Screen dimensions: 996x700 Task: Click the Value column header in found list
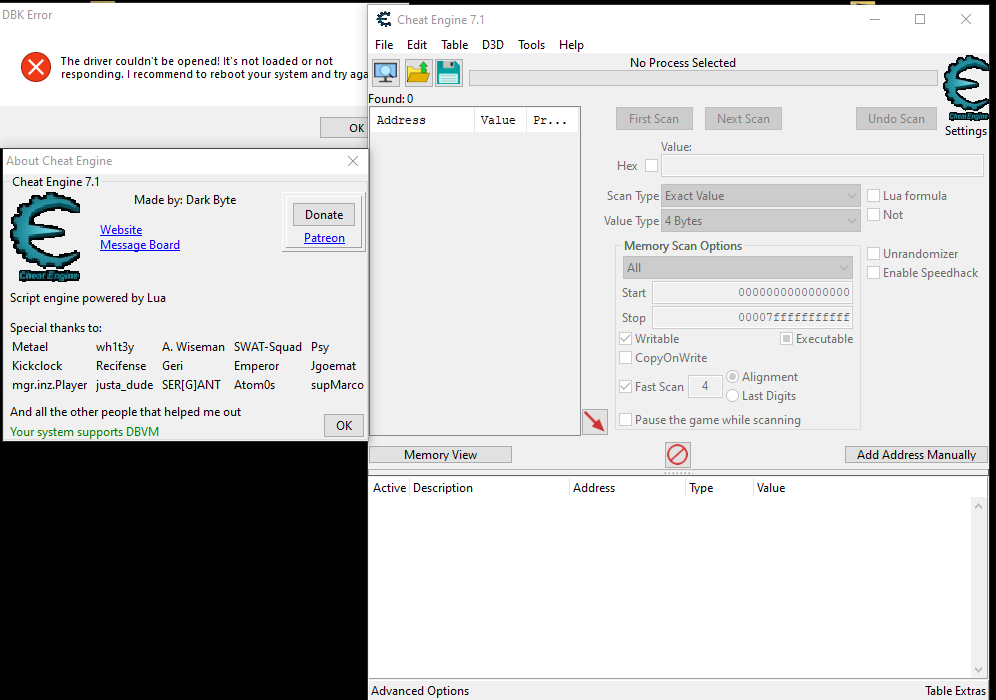click(500, 120)
